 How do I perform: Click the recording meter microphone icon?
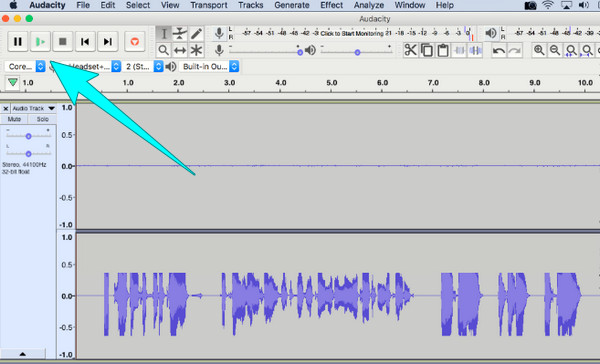point(219,33)
